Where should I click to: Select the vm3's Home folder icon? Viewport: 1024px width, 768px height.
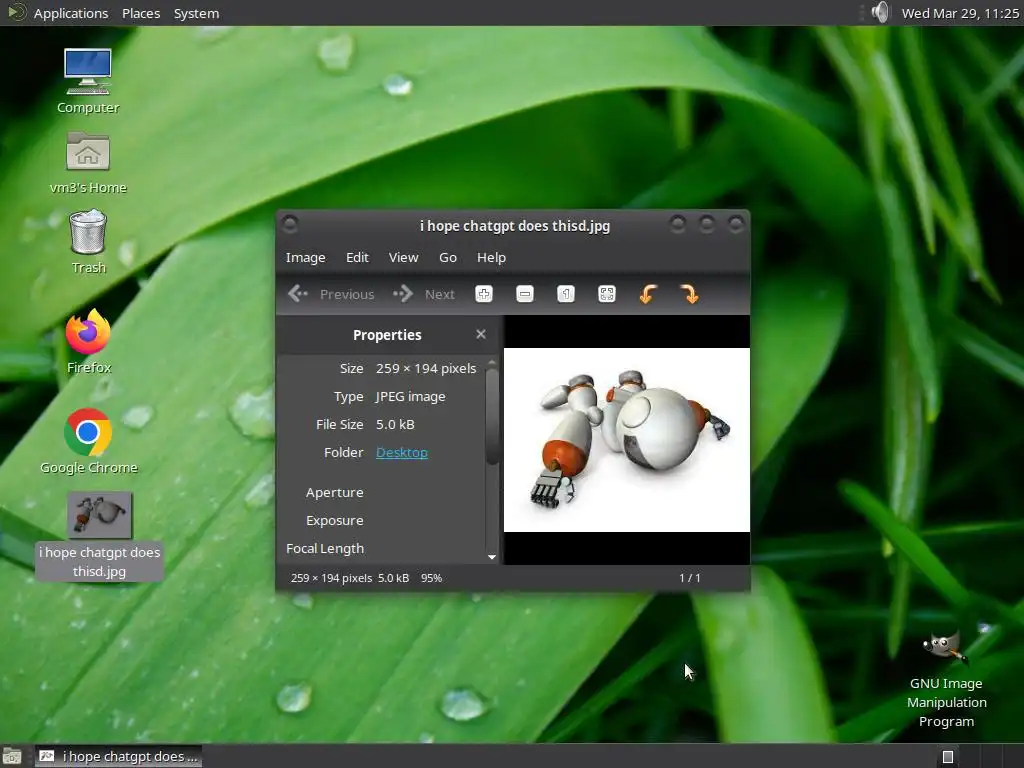[88, 163]
